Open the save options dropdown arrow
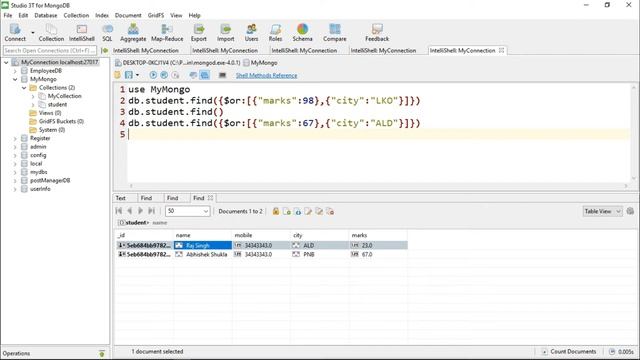The image size is (640, 360). [x=137, y=75]
